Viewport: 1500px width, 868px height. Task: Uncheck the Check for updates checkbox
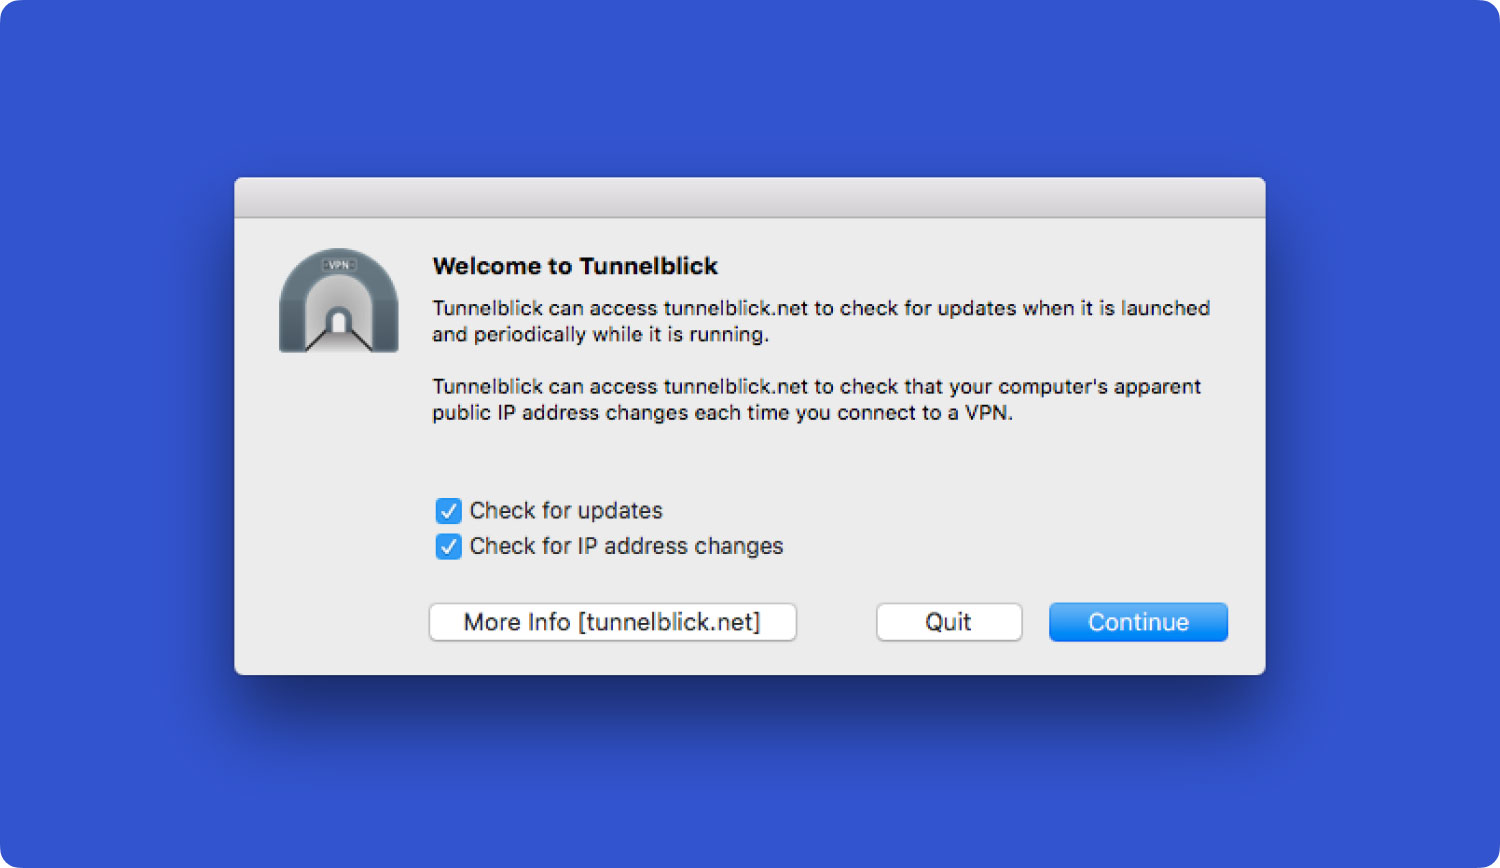click(x=448, y=511)
